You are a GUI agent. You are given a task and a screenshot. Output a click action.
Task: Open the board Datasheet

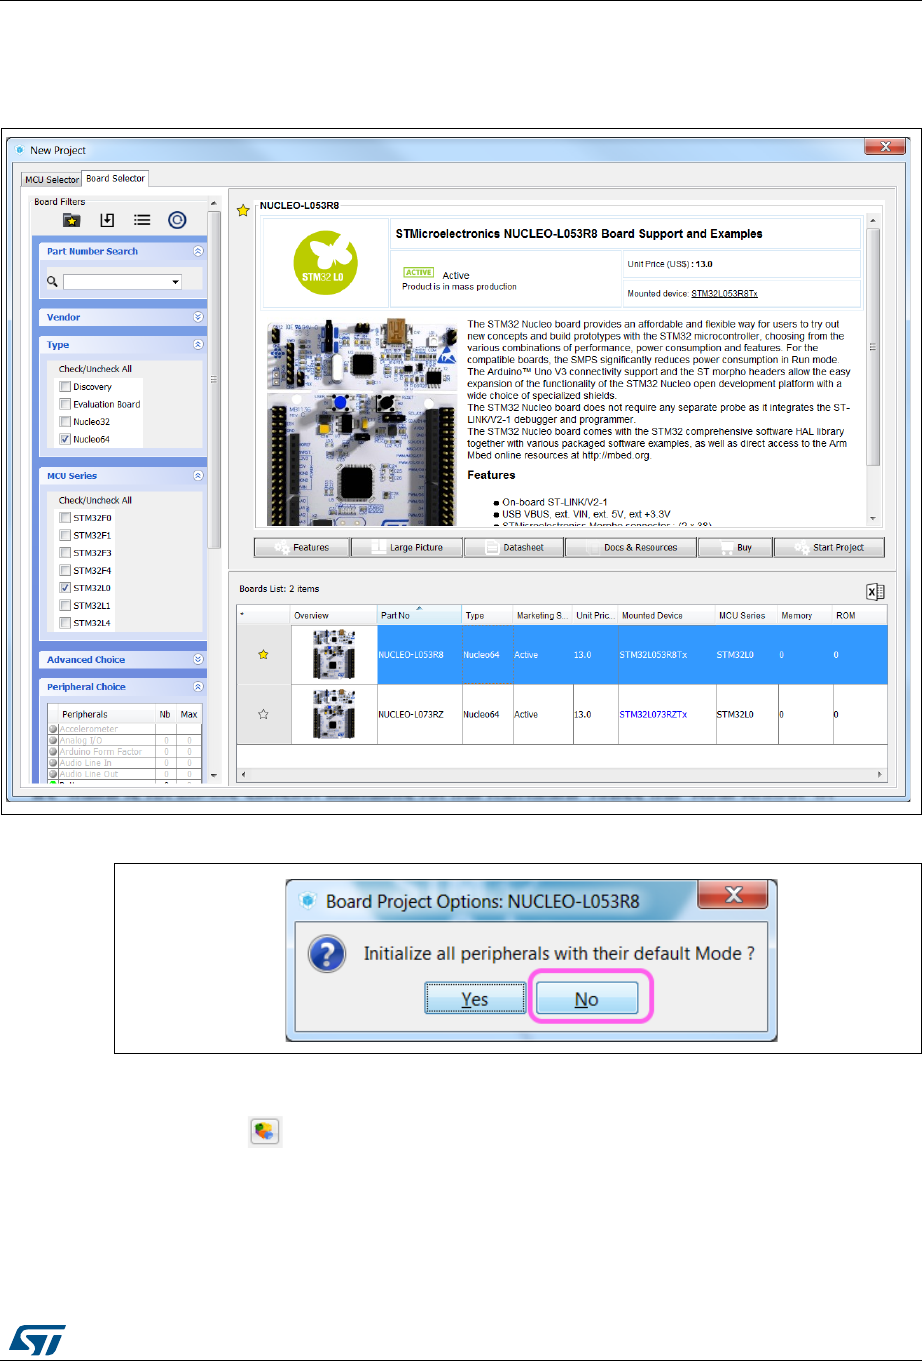pos(514,547)
